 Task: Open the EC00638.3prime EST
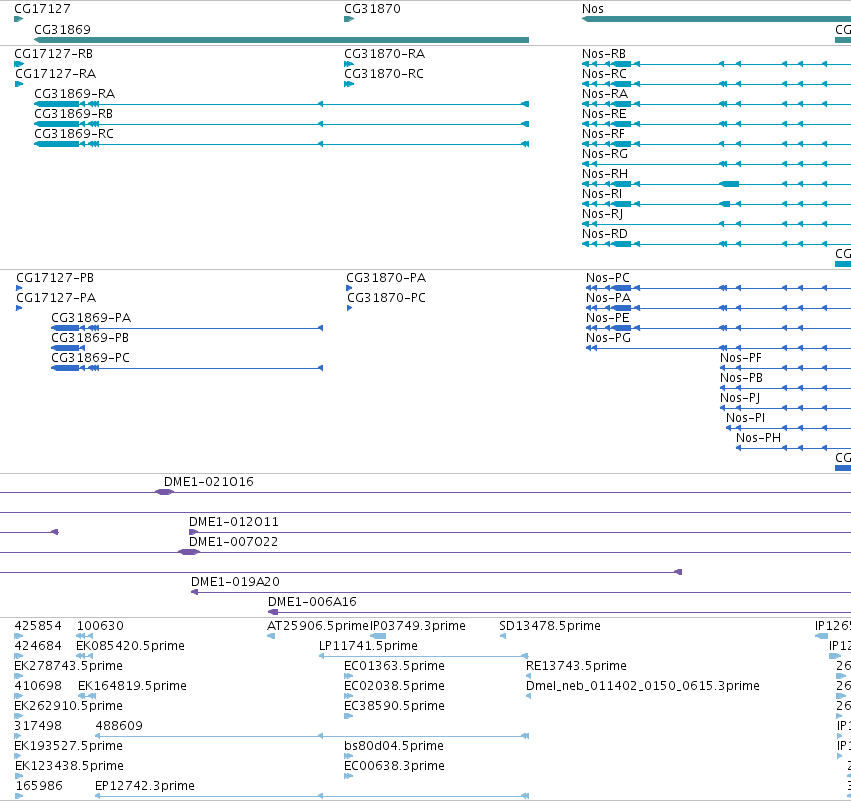pos(394,766)
